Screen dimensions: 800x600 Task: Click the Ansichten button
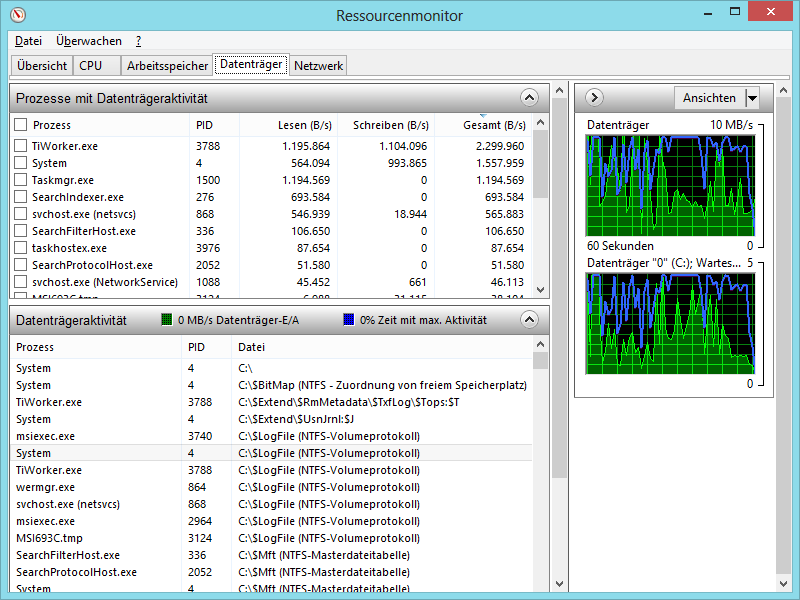pos(710,98)
